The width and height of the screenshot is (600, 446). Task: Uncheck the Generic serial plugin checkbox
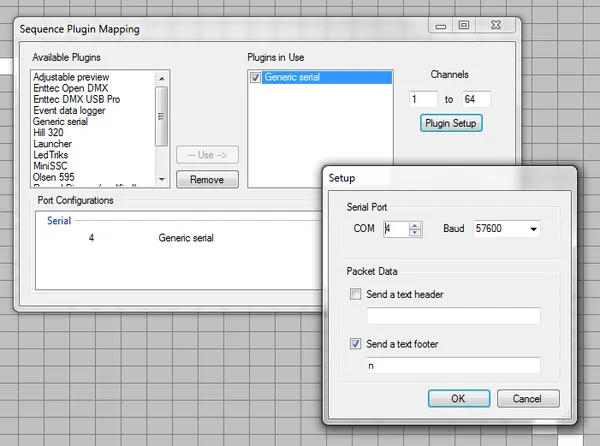257,77
